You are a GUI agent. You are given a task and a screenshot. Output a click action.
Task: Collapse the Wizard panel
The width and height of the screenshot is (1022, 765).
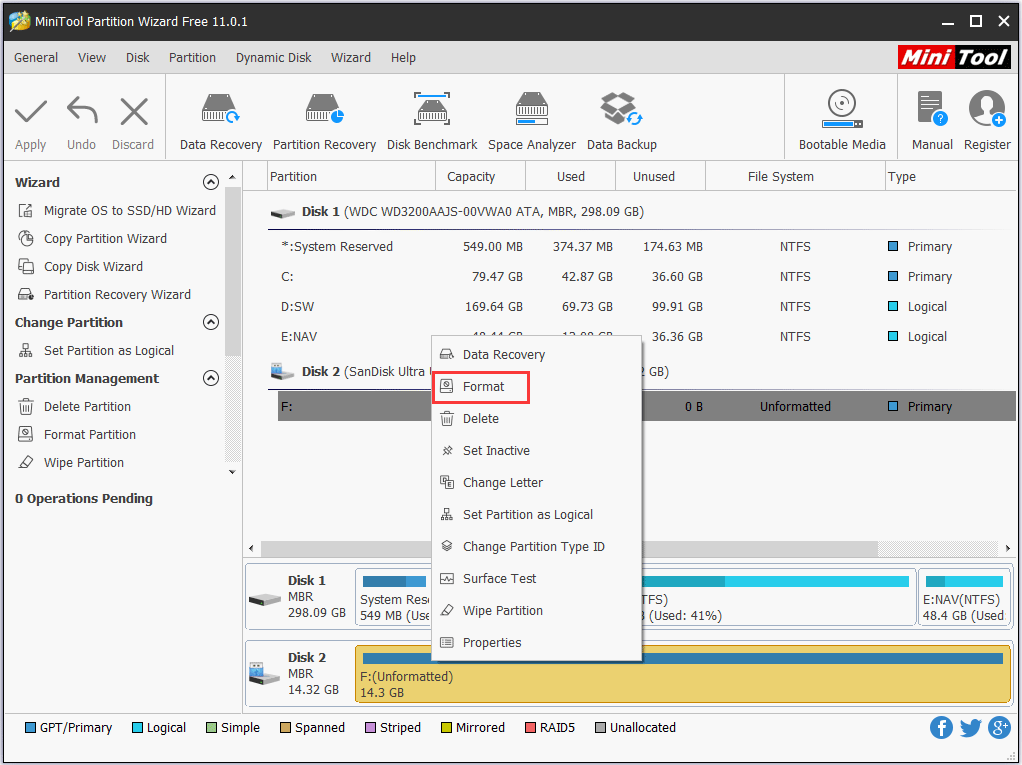[211, 182]
